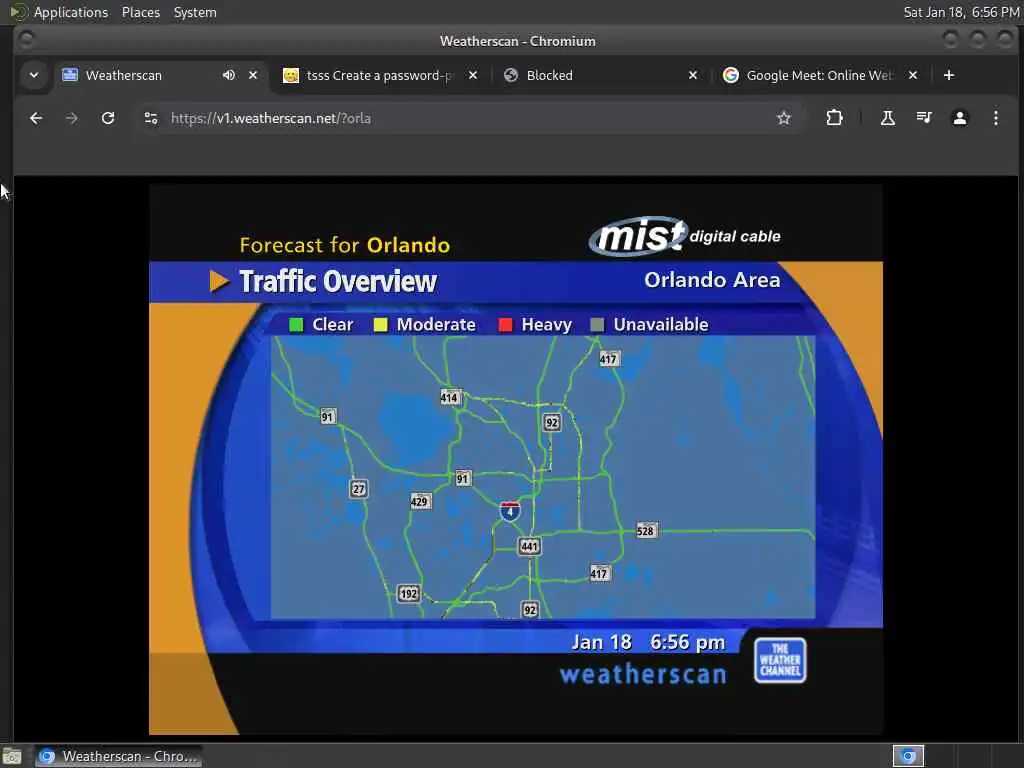Click The Weather Channel logo
Viewport: 1024px width, 768px height.
[780, 660]
